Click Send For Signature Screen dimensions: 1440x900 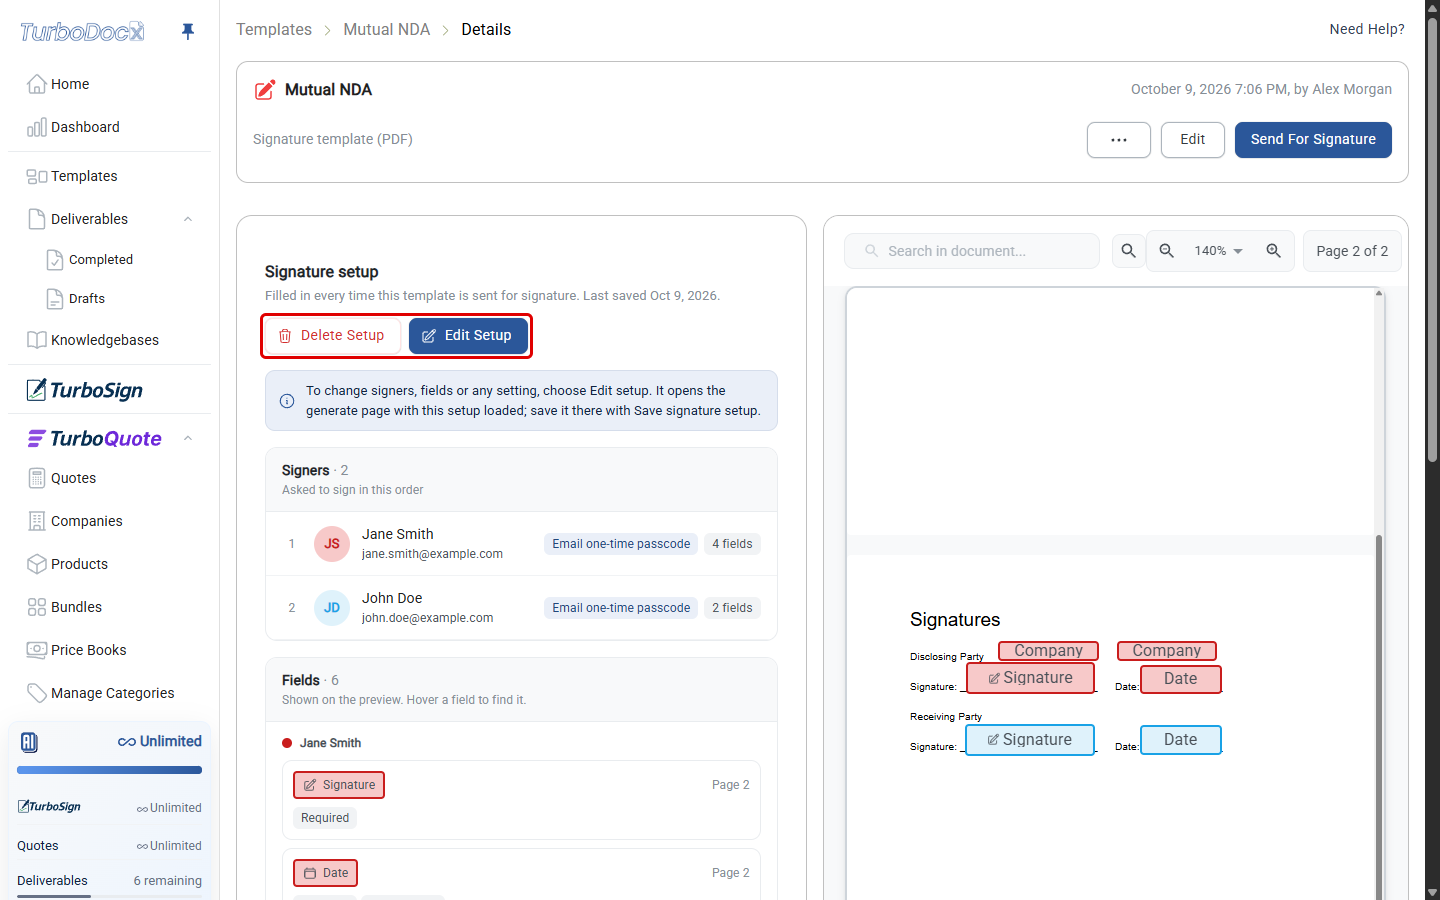1313,140
